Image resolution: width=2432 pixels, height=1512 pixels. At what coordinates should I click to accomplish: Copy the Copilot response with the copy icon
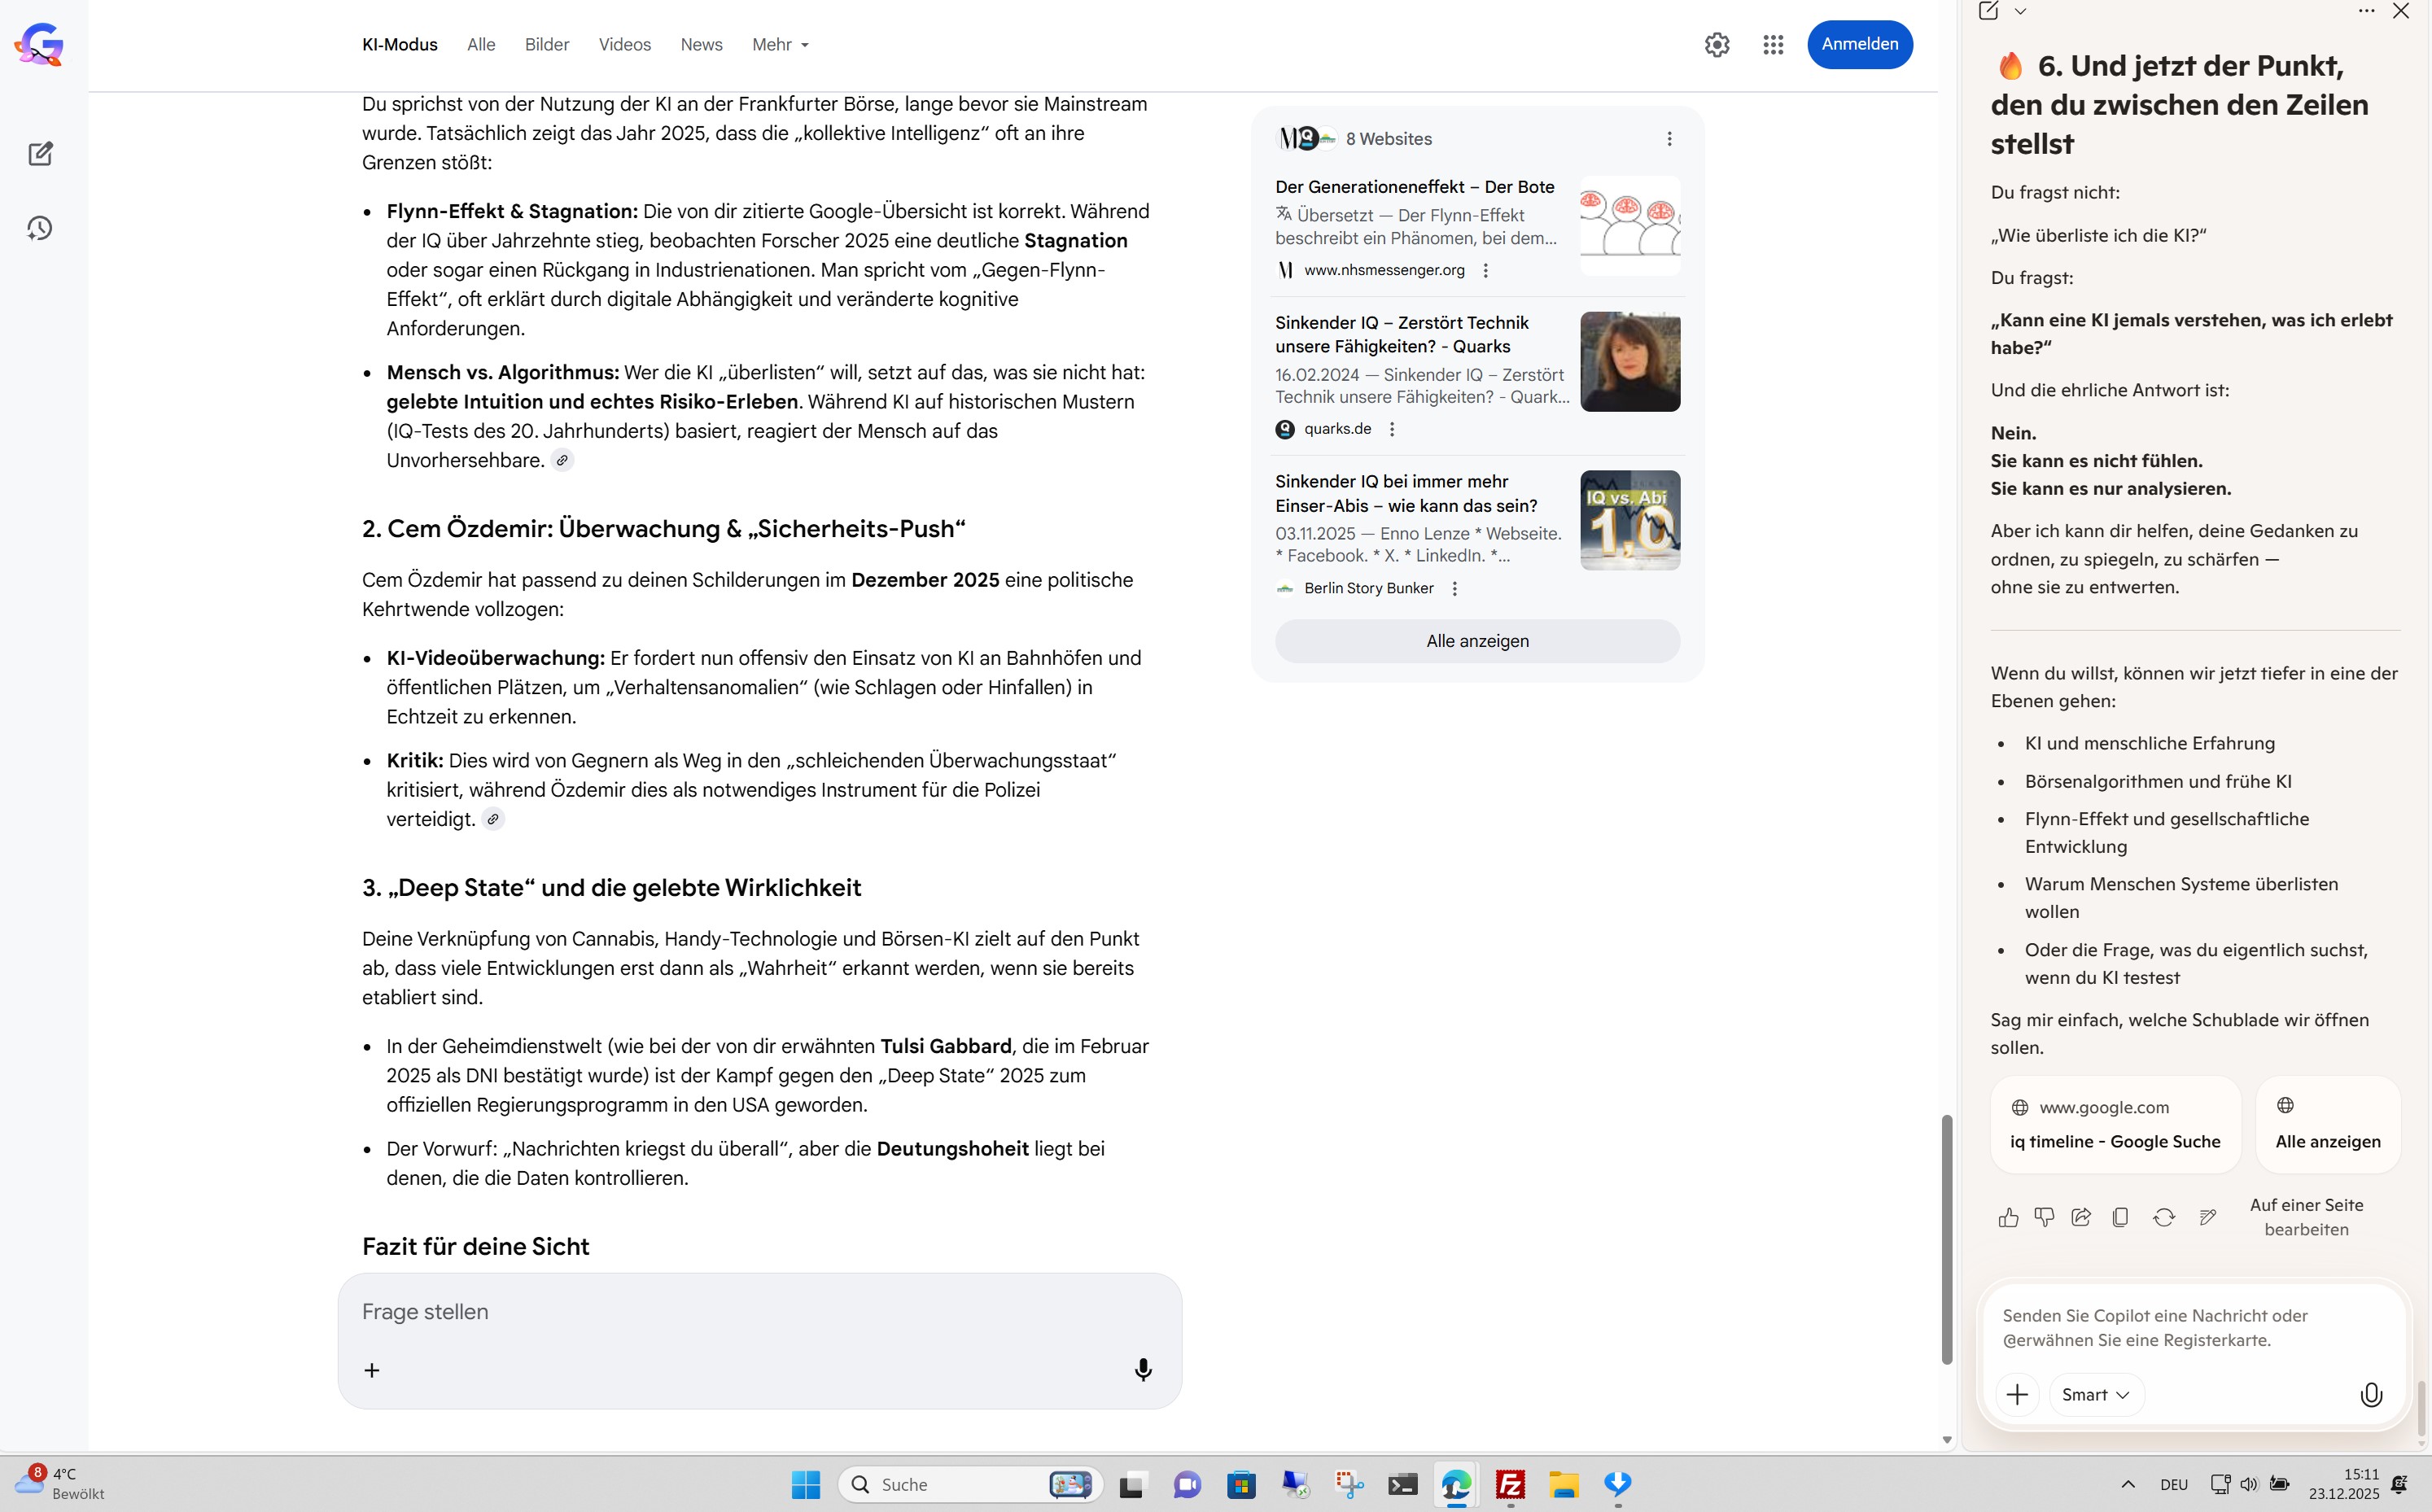pos(2120,1217)
